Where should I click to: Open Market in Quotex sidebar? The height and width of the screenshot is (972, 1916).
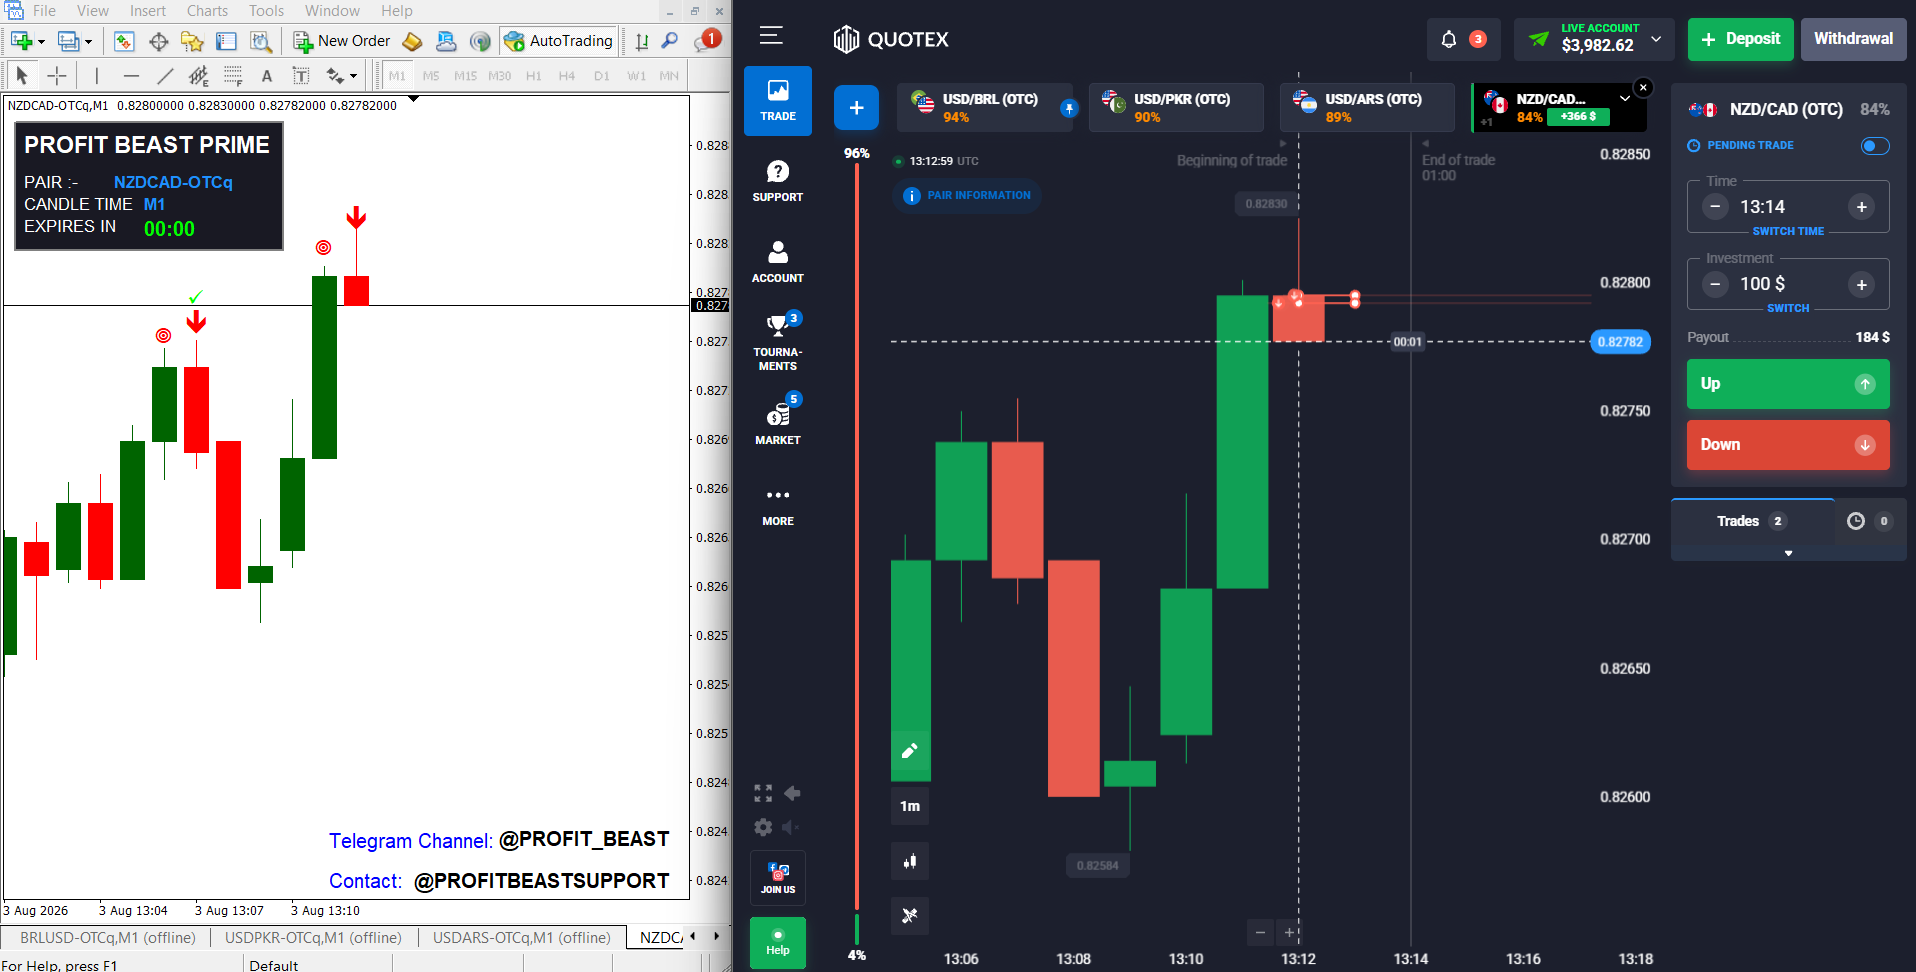778,423
